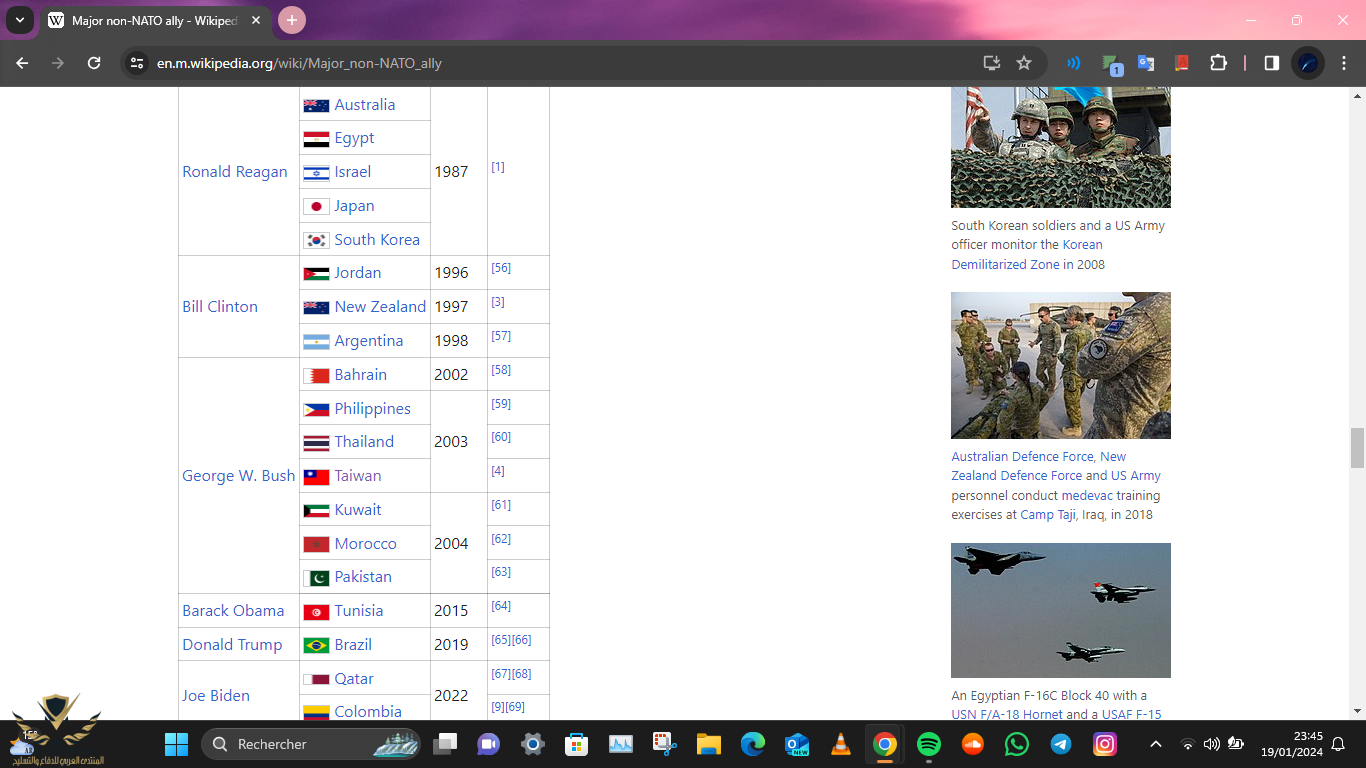Open the Bill Clinton link
The image size is (1366, 768).
tap(220, 307)
